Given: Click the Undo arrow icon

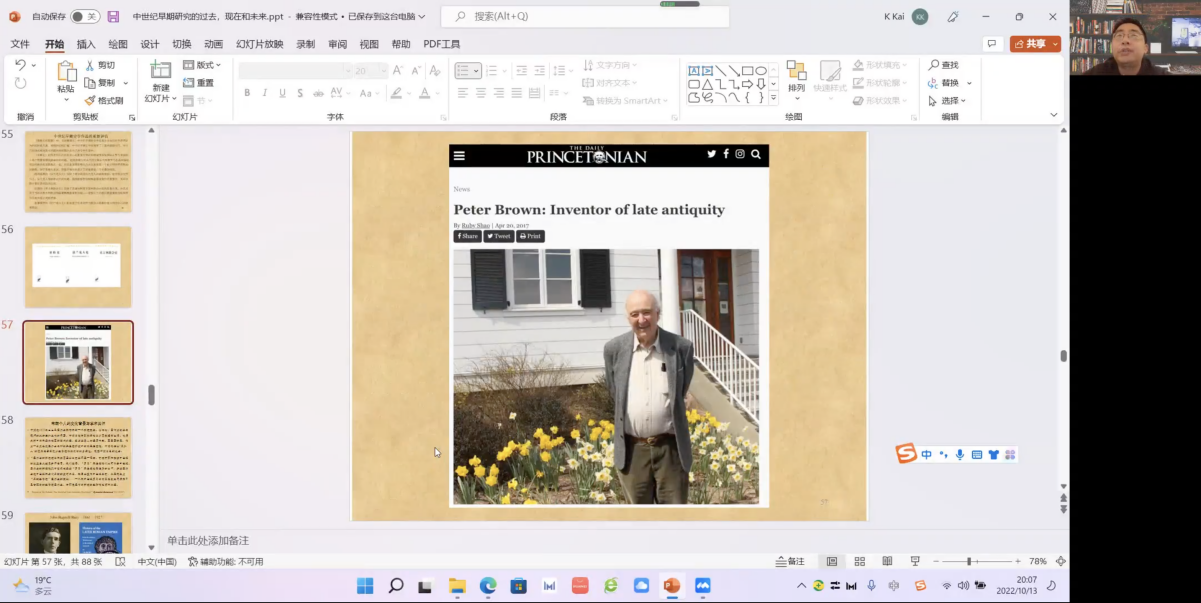Looking at the screenshot, I should coord(20,66).
